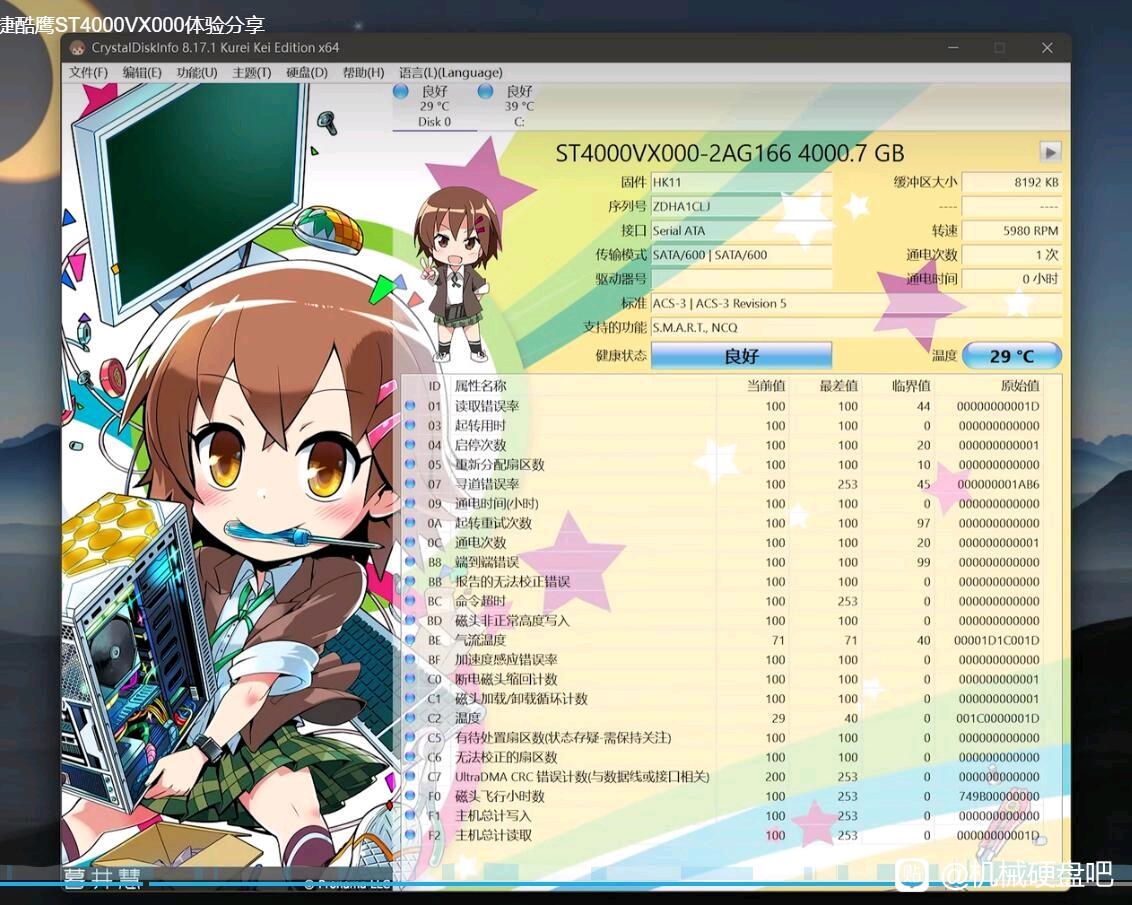This screenshot has width=1132, height=905.
Task: Click status dot for 加速度感应错误率 row
Action: click(x=410, y=660)
